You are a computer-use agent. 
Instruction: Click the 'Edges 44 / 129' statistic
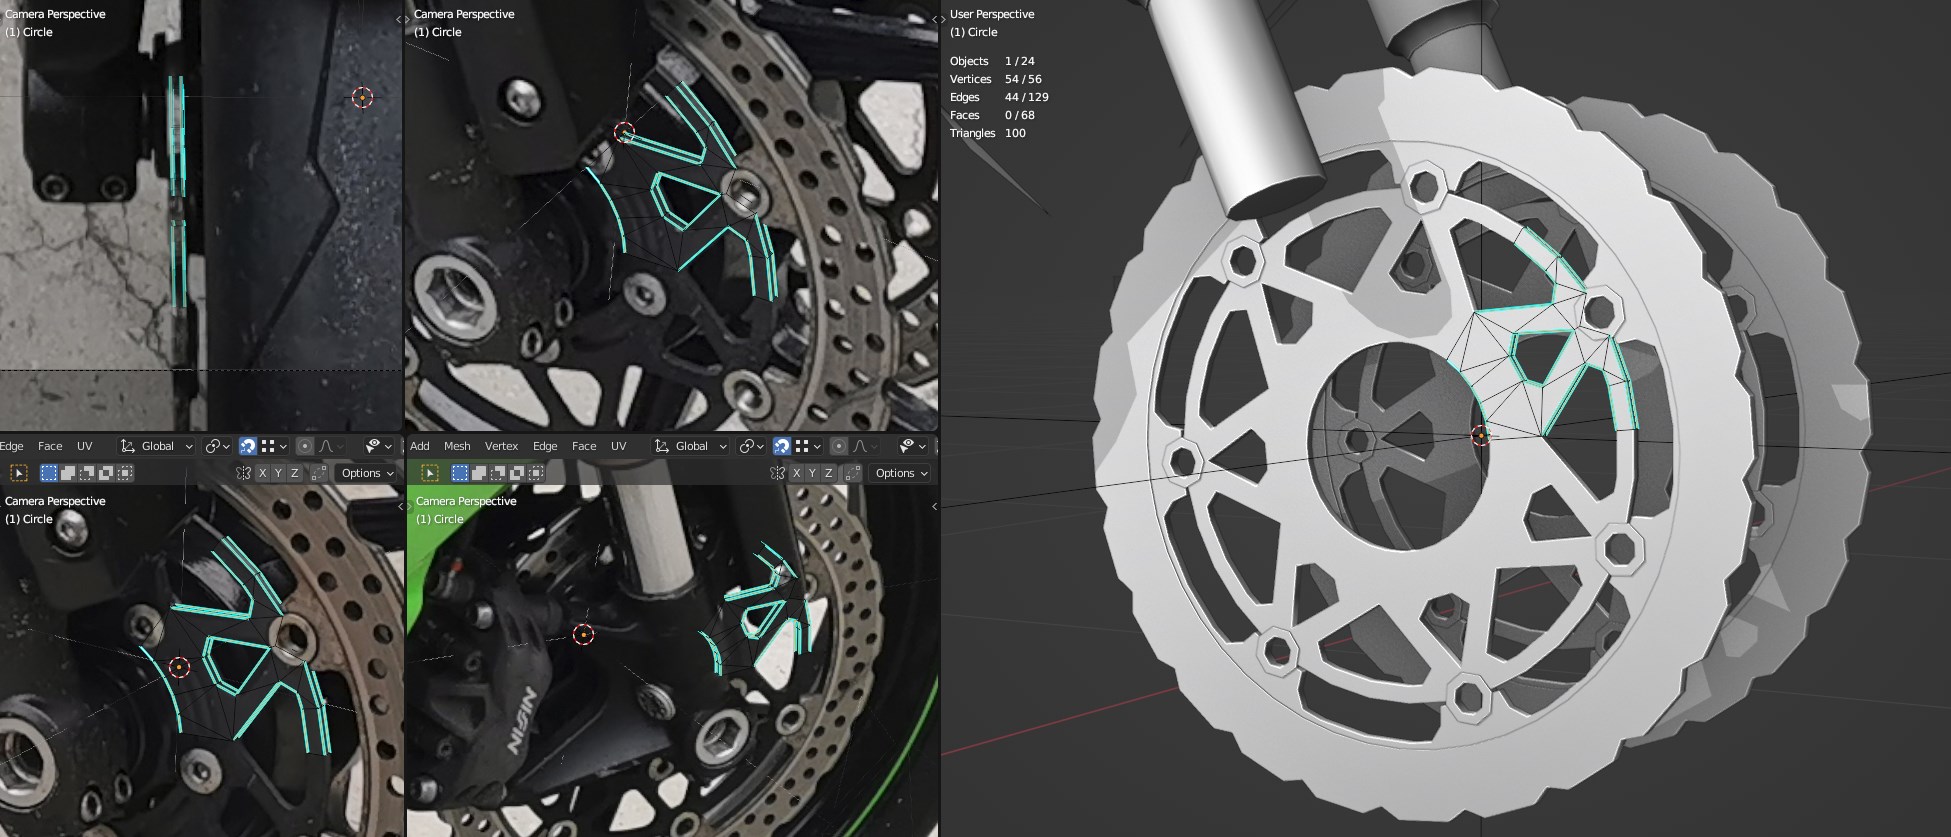point(999,97)
